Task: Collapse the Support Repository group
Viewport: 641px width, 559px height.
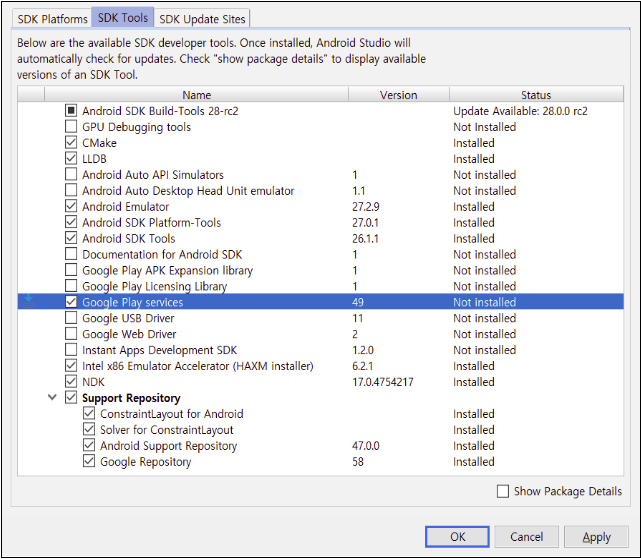Action: 52,397
